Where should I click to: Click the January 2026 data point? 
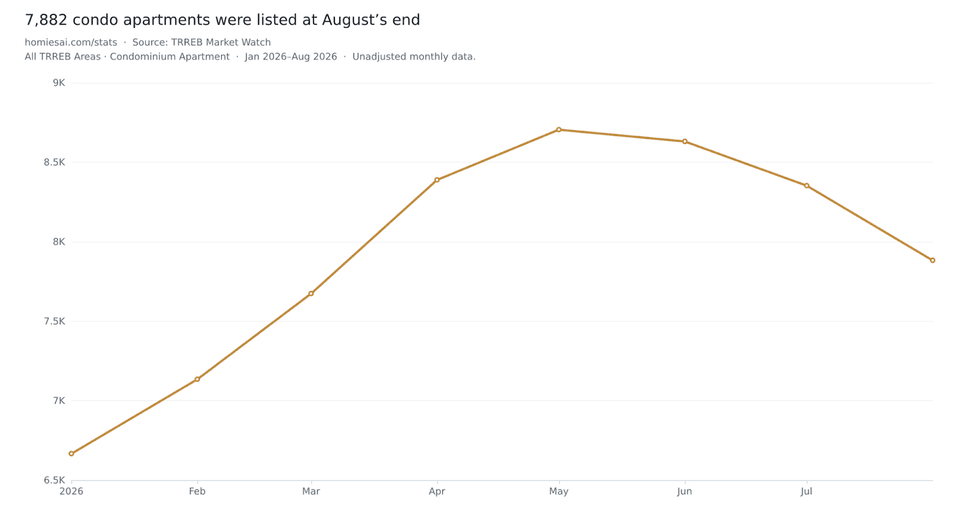[71, 454]
